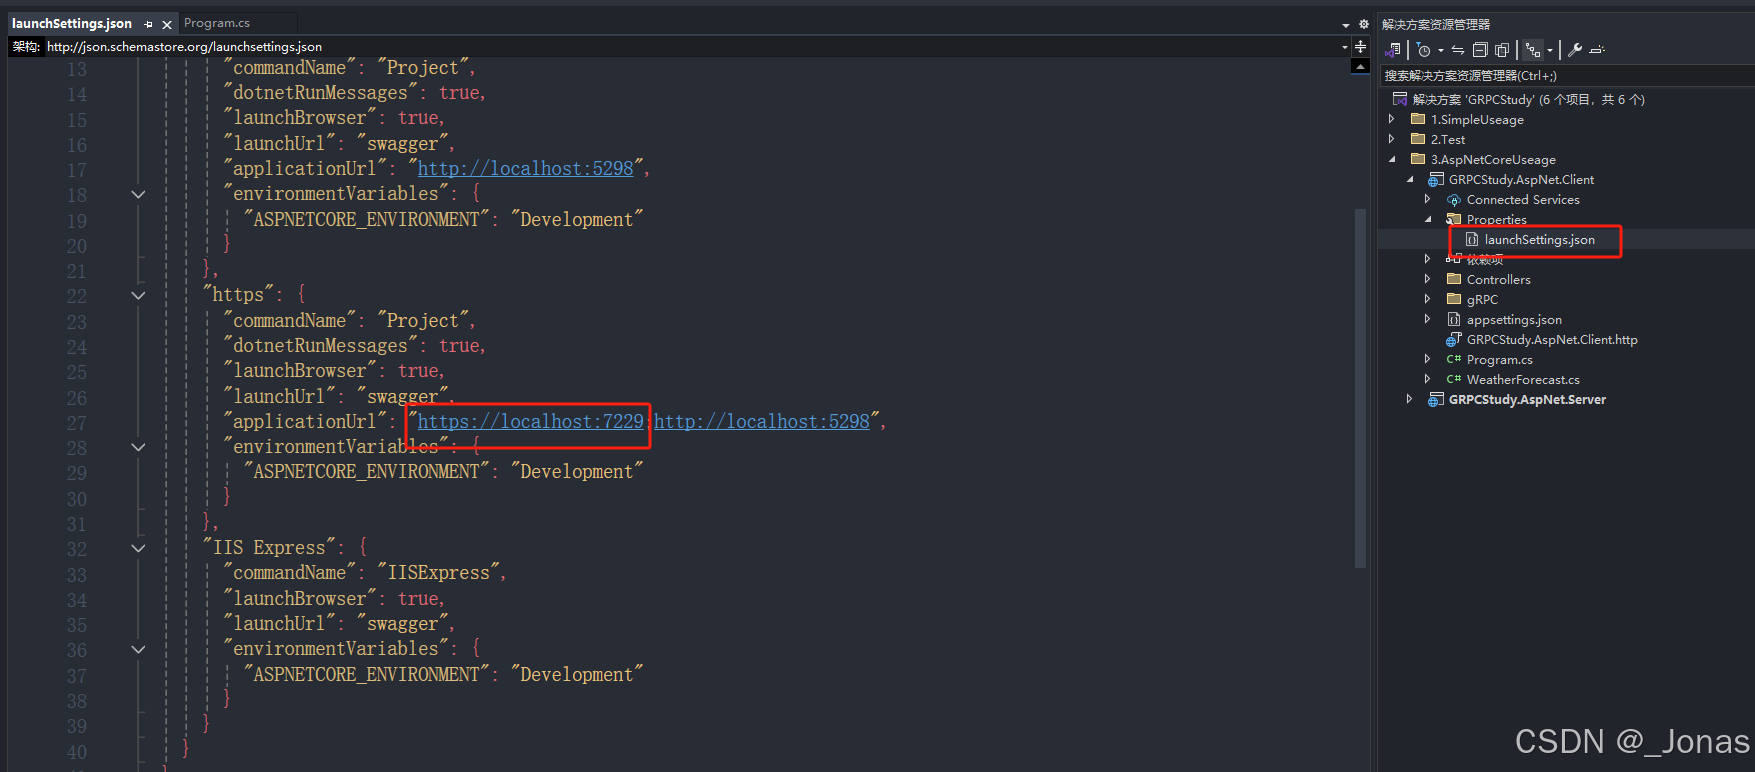
Task: Select GRPCStudy.AspNet.Client.http file
Action: (x=1552, y=340)
